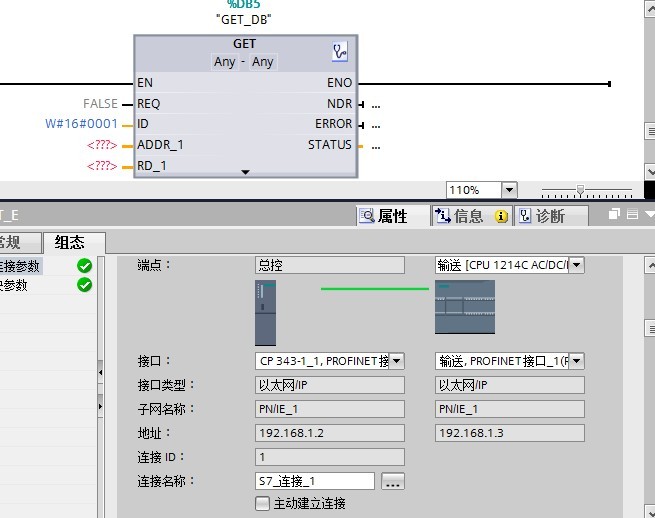
Task: Click the local PN/IE_1 subnet field
Action: (330, 409)
